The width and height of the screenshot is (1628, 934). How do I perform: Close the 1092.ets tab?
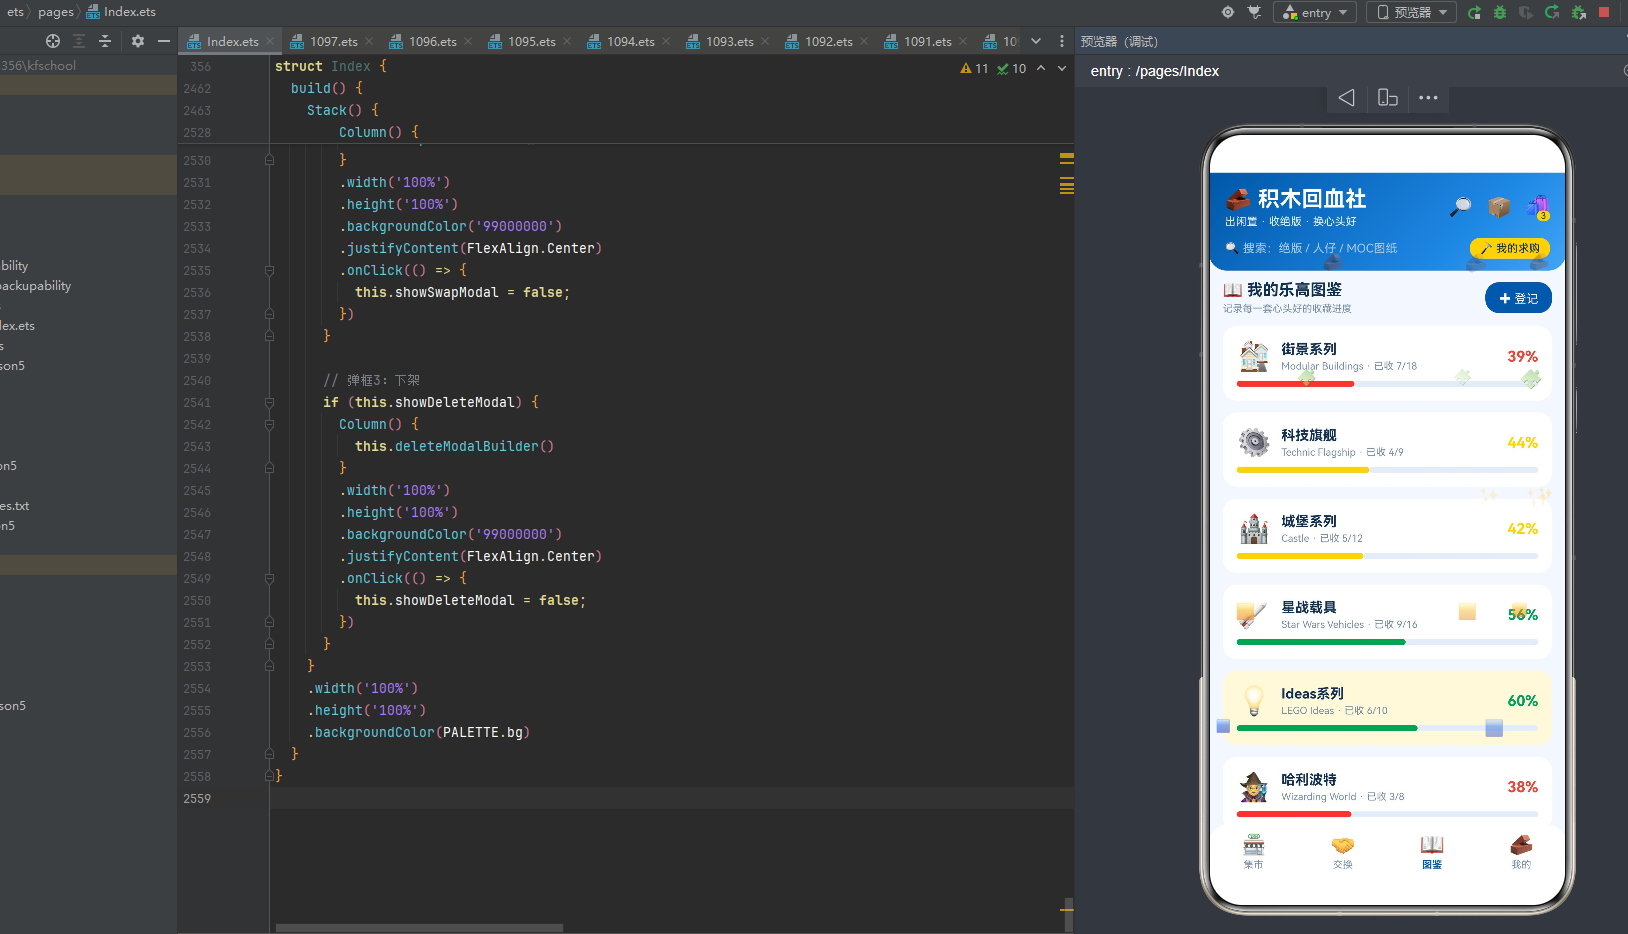864,41
